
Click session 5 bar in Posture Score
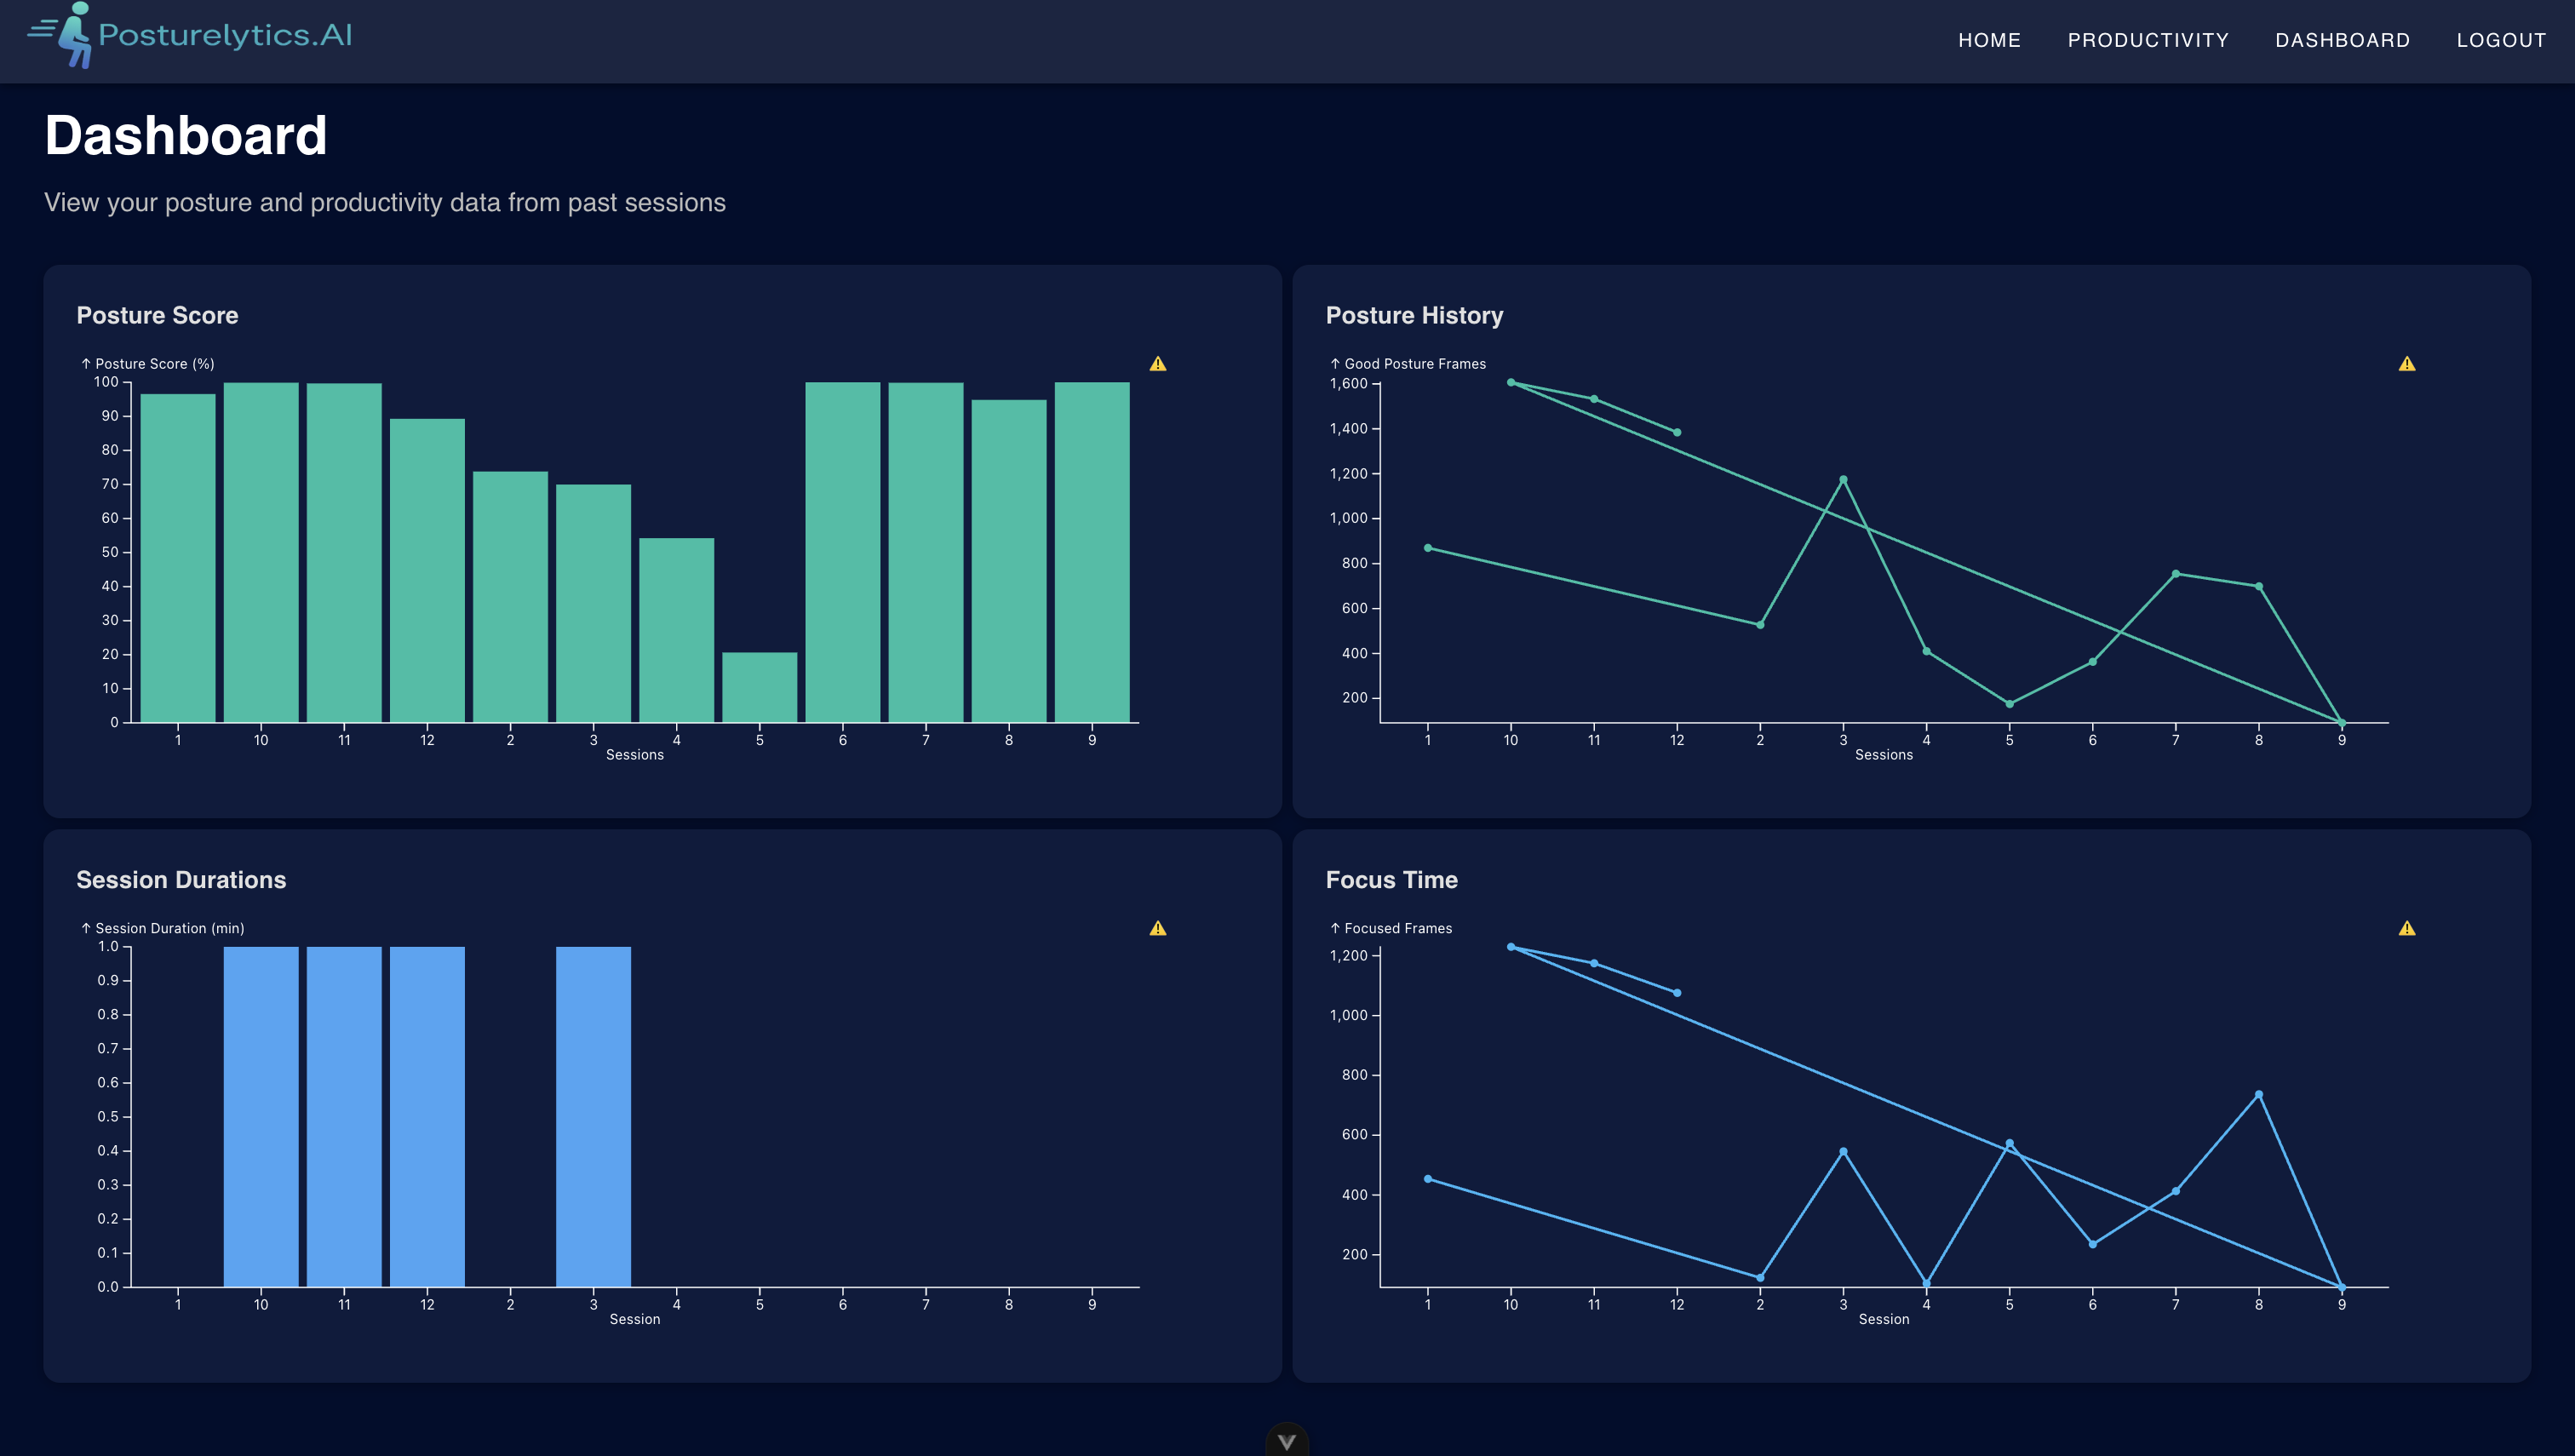[759, 687]
